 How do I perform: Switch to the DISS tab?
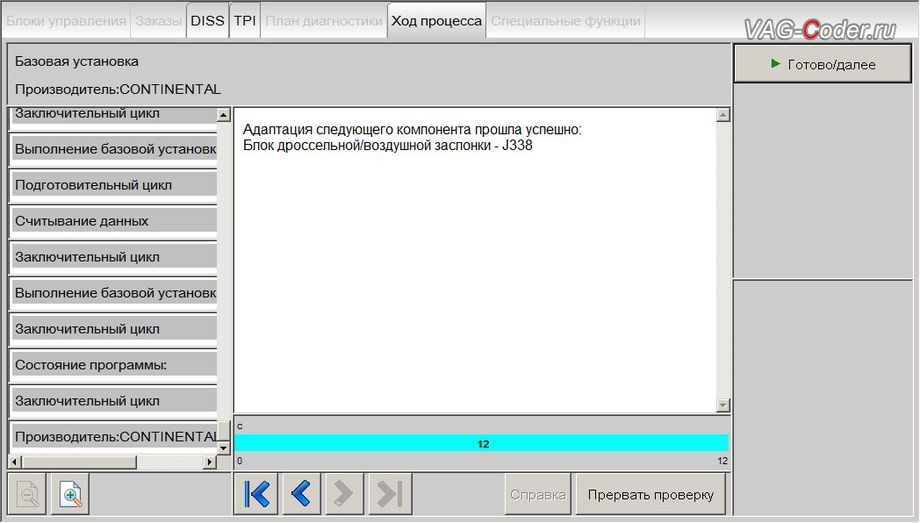(208, 21)
